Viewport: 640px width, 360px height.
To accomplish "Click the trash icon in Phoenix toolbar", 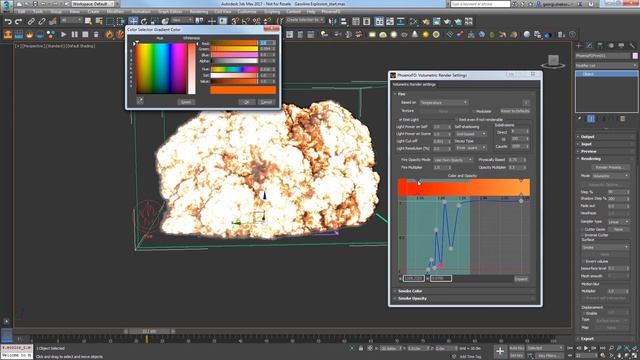I will pos(96,35).
